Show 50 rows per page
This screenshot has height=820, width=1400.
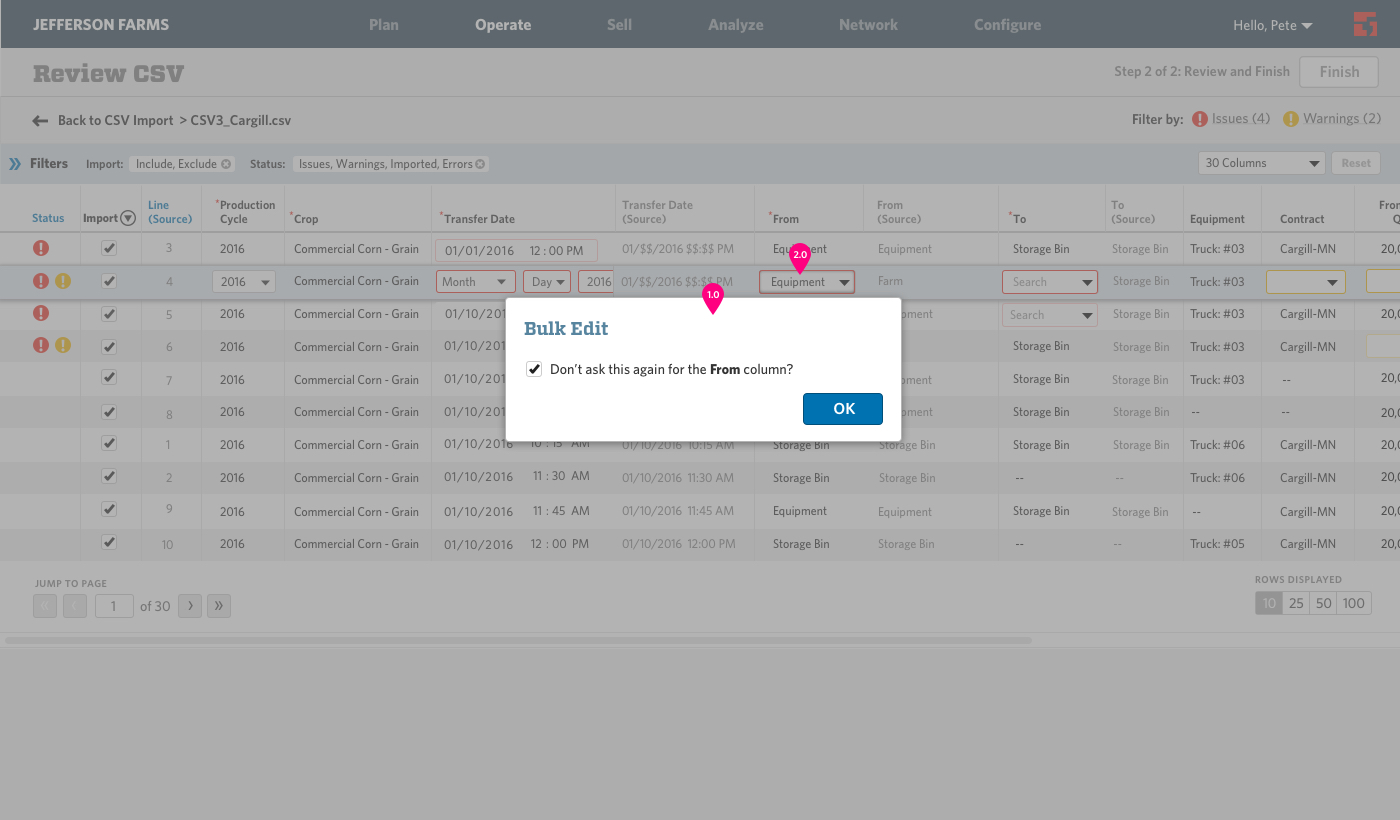[x=1324, y=603]
